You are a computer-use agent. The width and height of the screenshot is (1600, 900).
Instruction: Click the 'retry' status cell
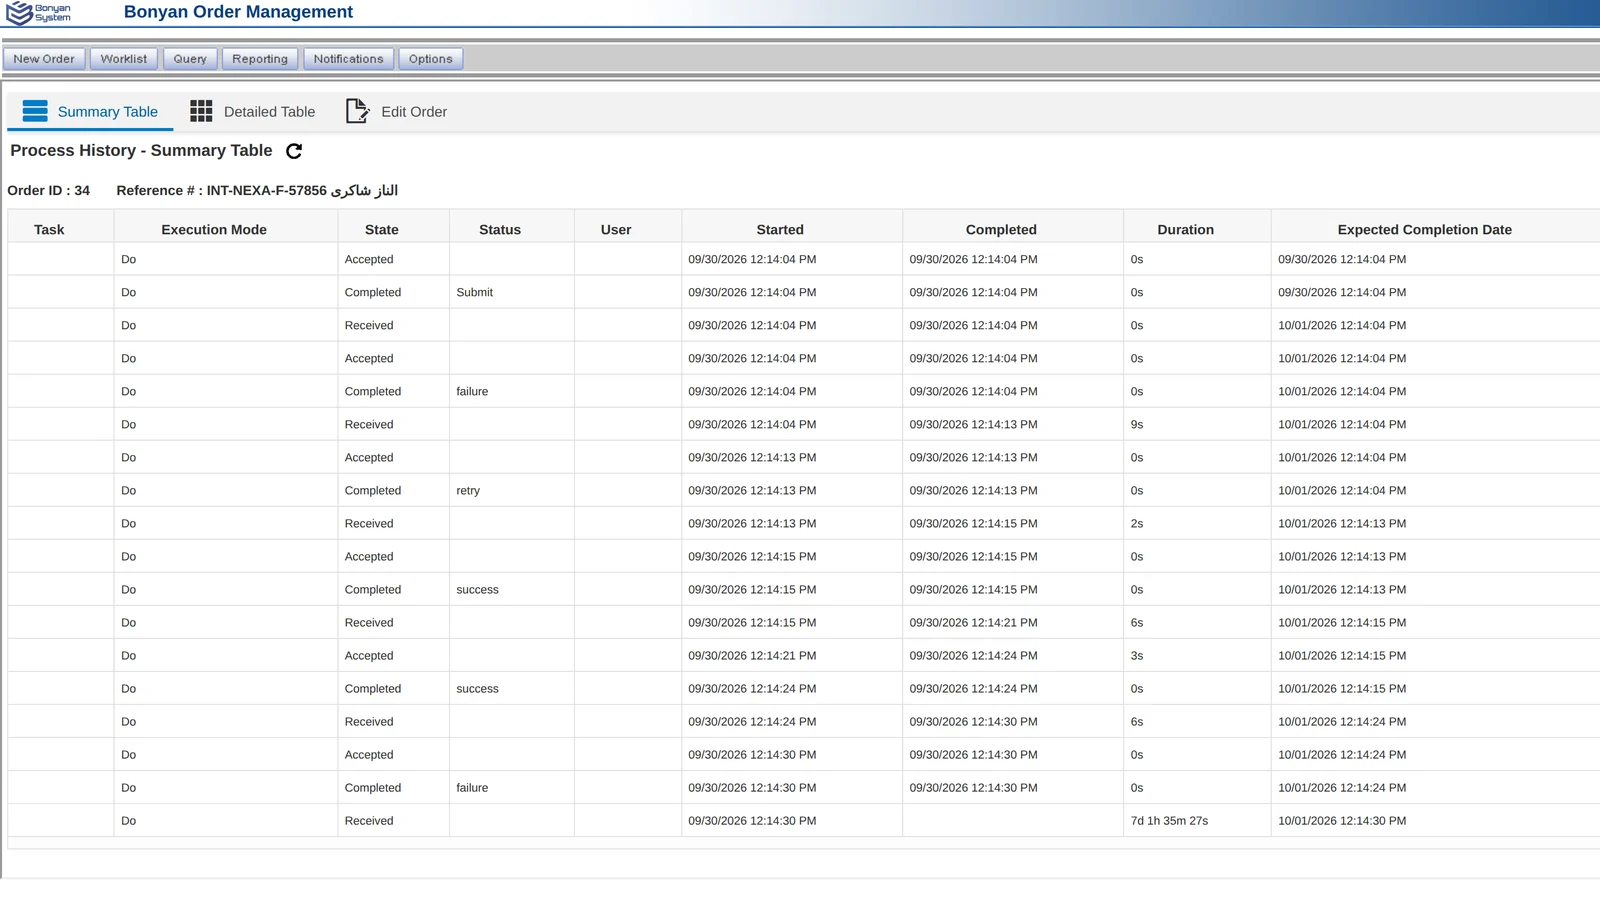[x=511, y=490]
